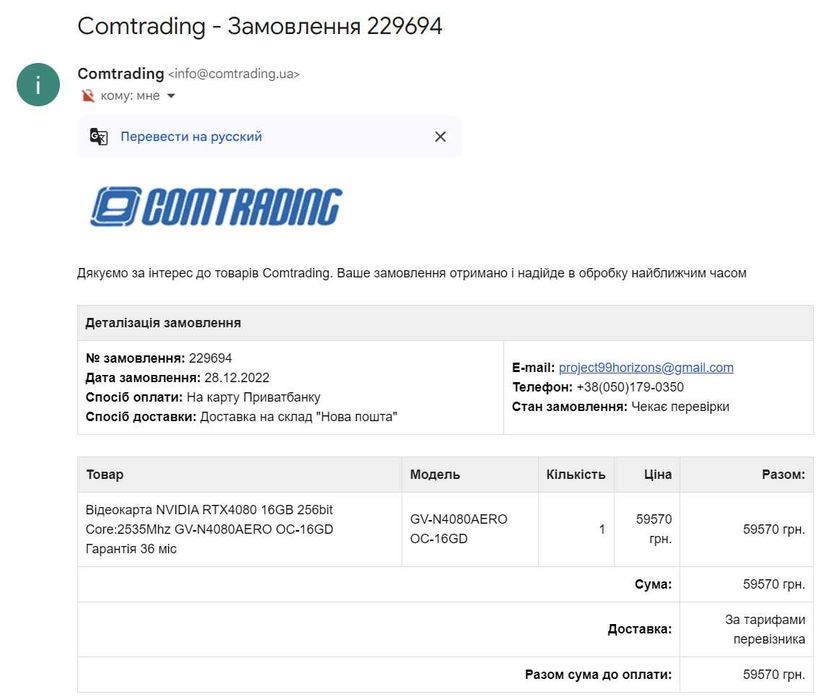Screen dimensions: 829x700
Task: Open the project99horizons@gmail.com email link
Action: point(646,367)
